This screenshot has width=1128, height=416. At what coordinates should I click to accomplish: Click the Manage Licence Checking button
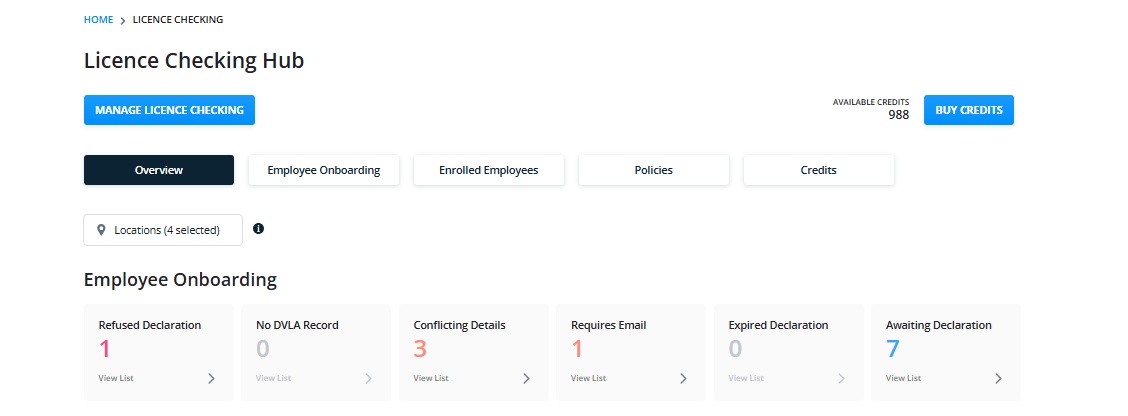point(169,110)
